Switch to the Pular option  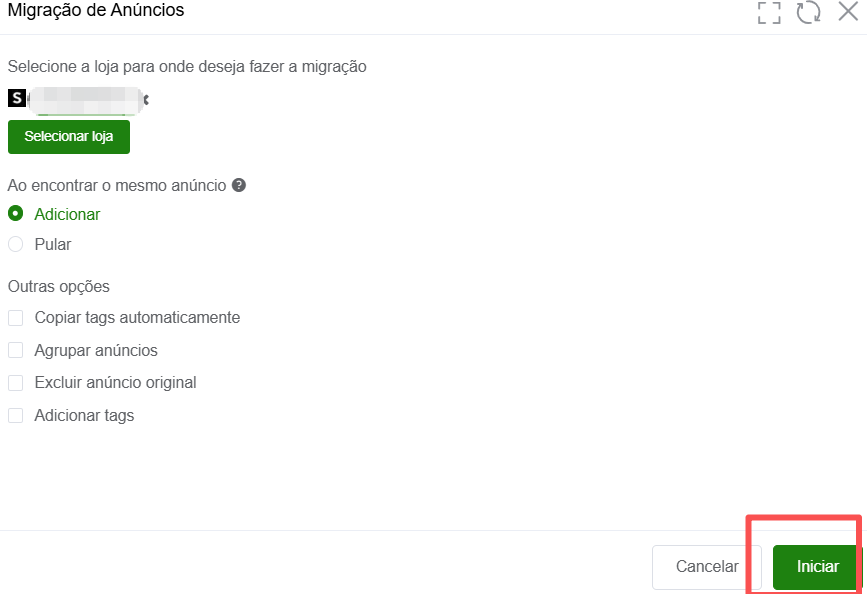[15, 244]
